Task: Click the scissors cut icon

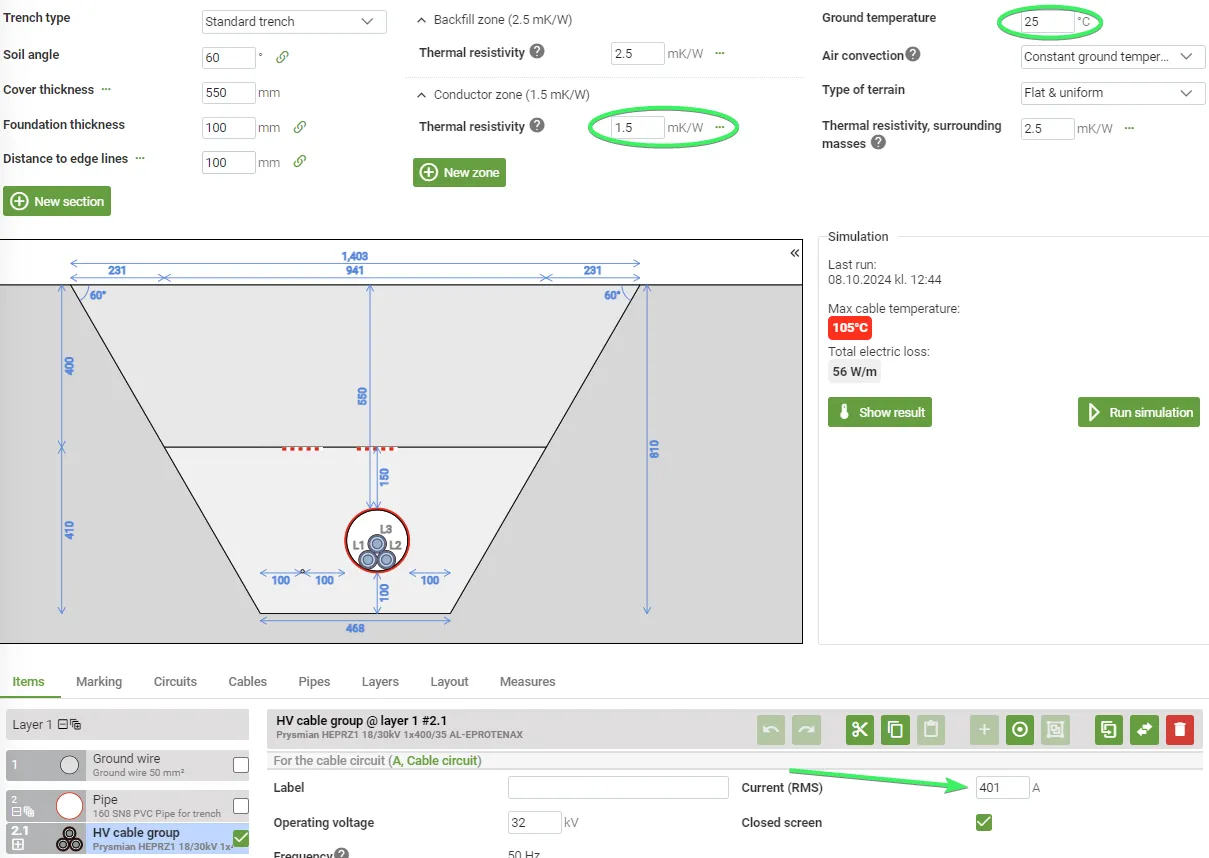Action: pyautogui.click(x=859, y=730)
